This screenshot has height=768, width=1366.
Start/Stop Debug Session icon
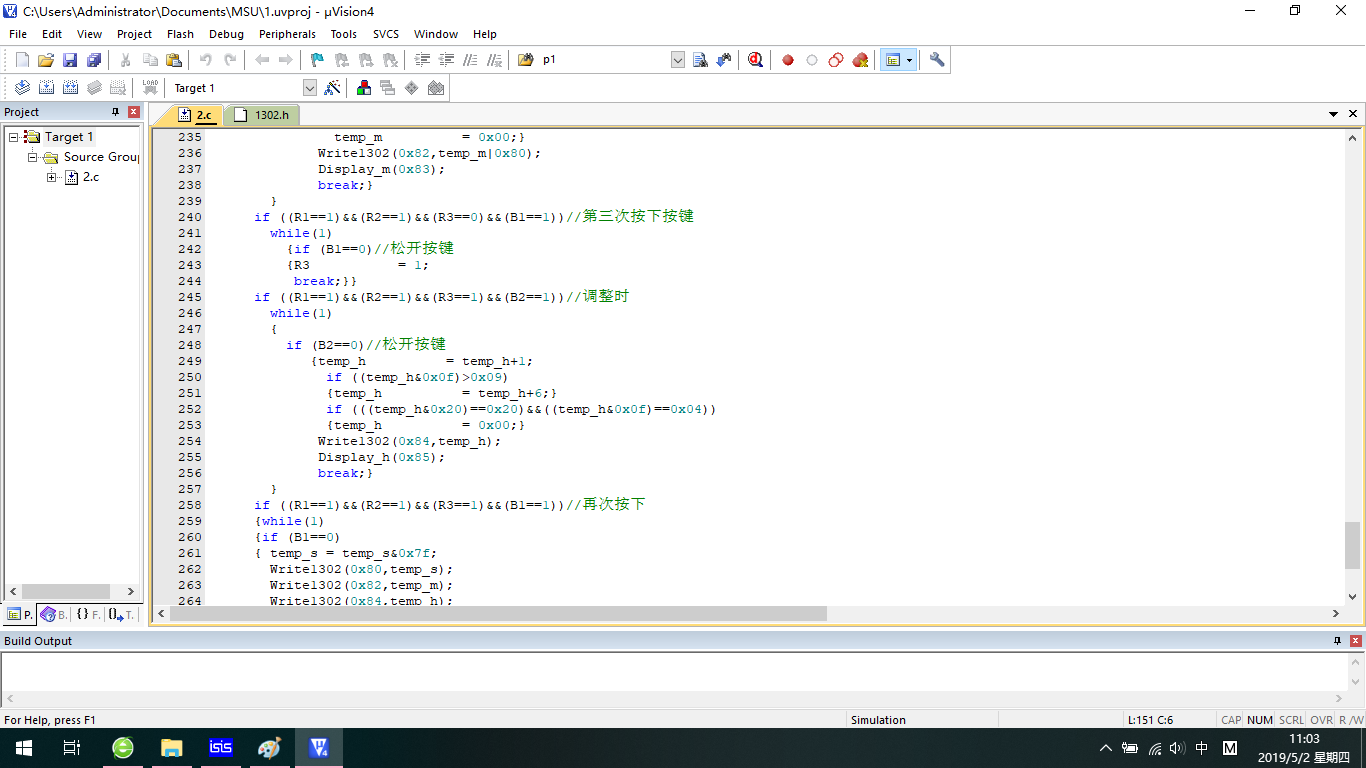[755, 60]
